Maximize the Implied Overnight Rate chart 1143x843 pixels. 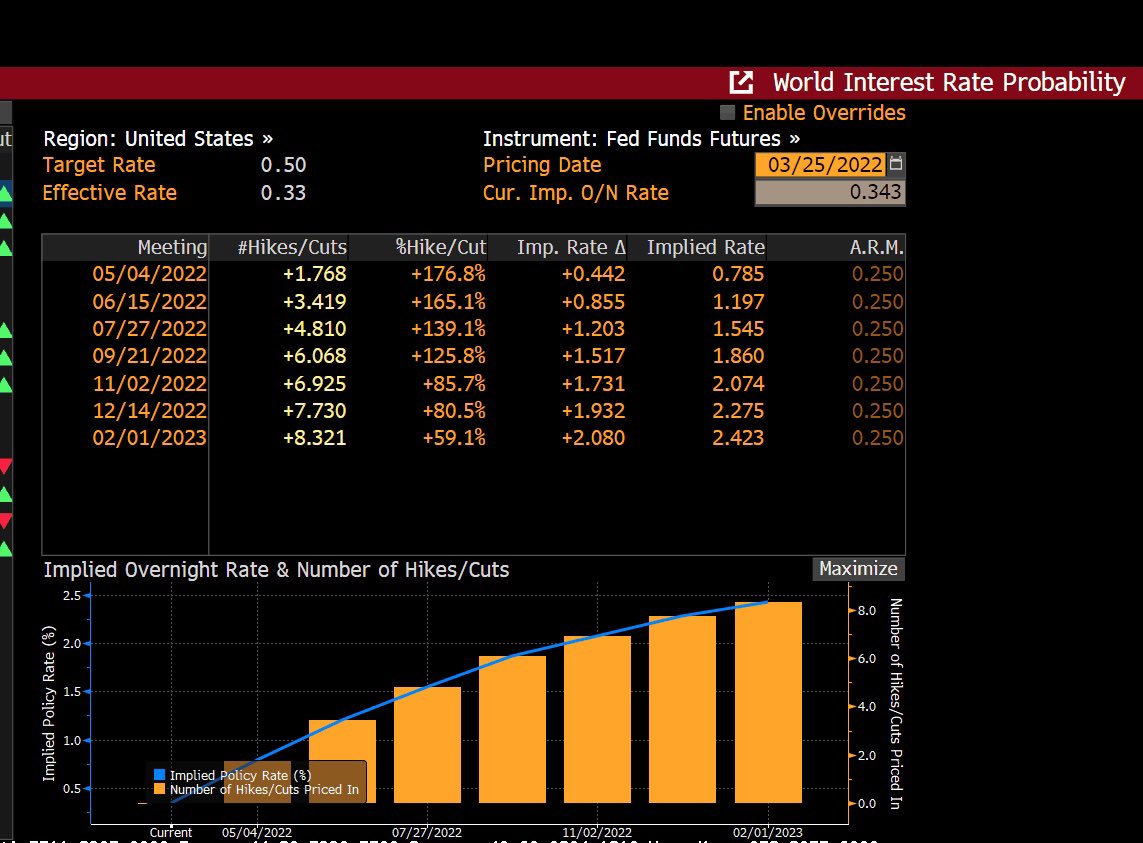click(x=858, y=569)
